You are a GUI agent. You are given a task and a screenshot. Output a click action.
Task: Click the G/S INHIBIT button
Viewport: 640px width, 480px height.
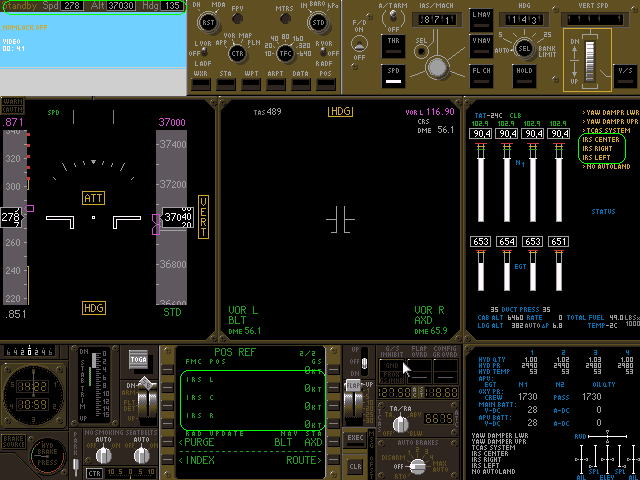point(392,370)
